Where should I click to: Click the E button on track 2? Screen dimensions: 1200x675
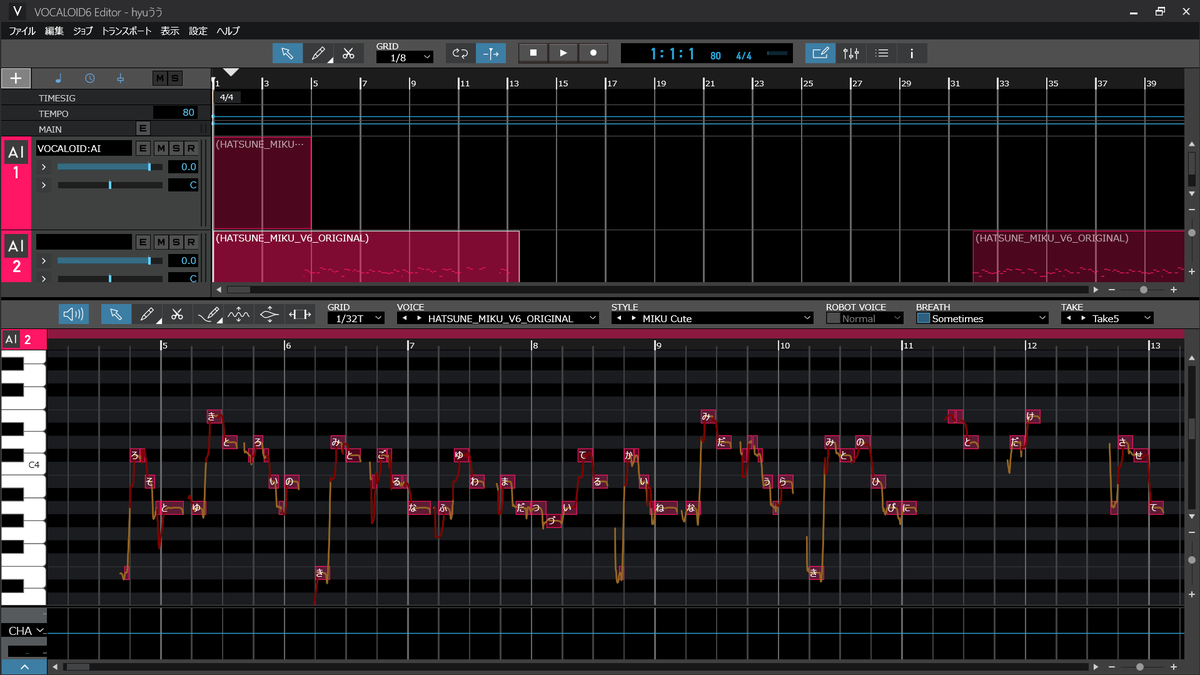click(143, 242)
